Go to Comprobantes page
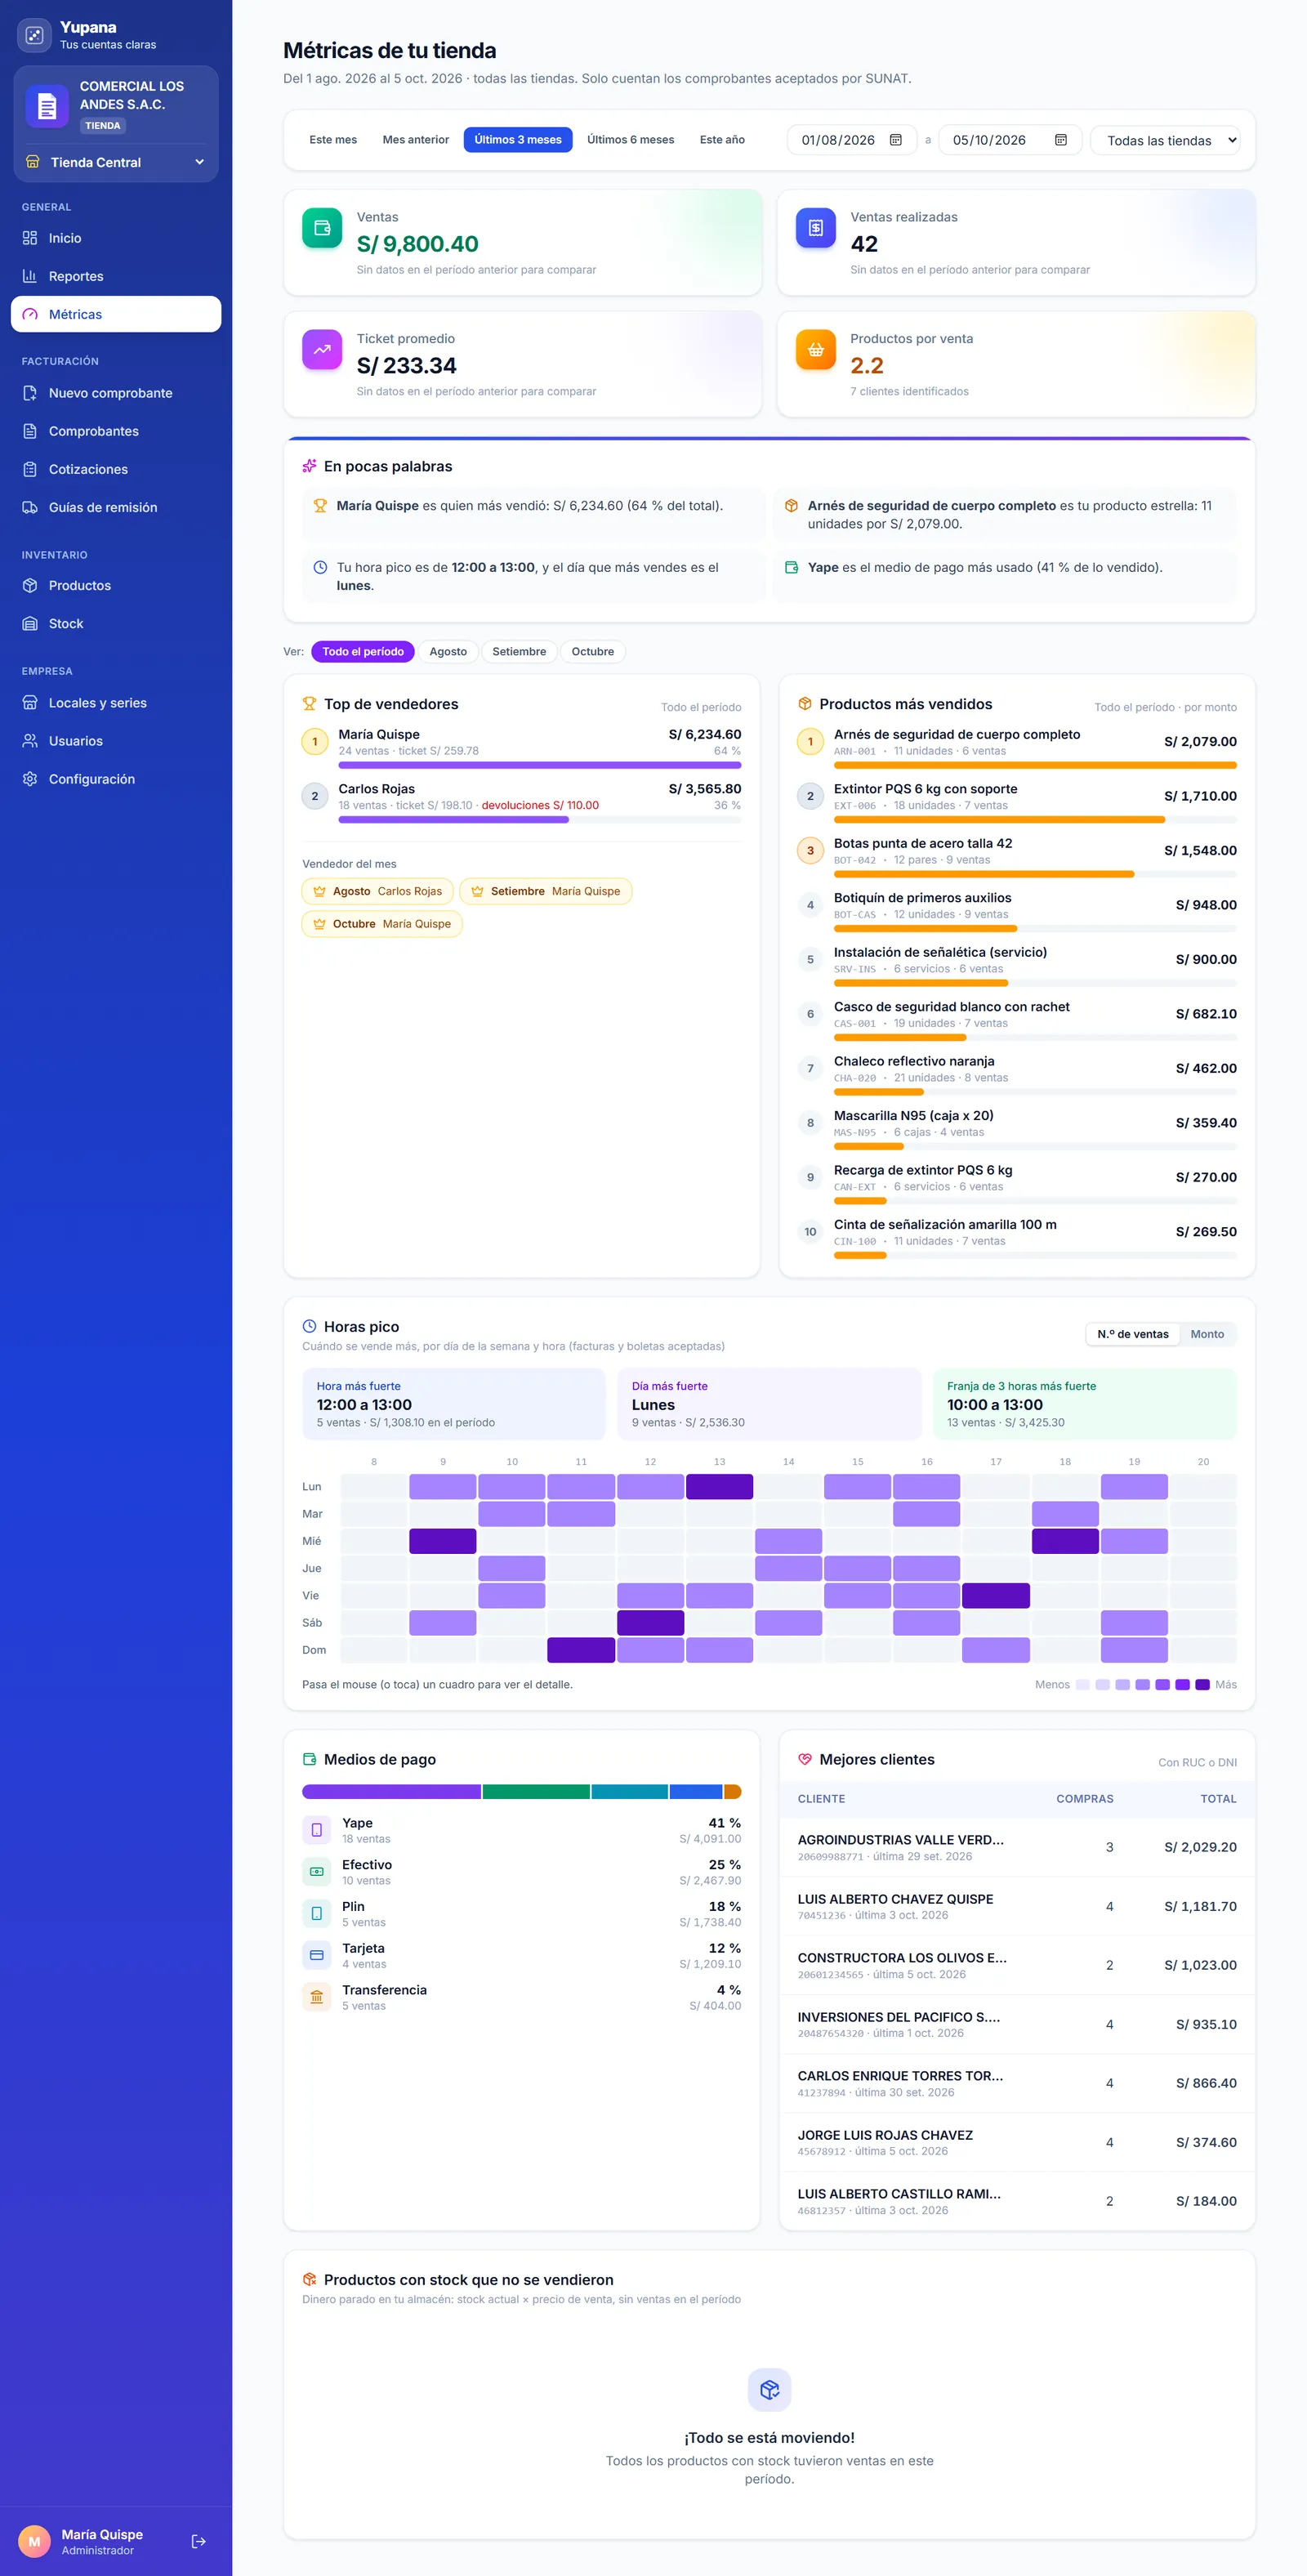 (116, 431)
